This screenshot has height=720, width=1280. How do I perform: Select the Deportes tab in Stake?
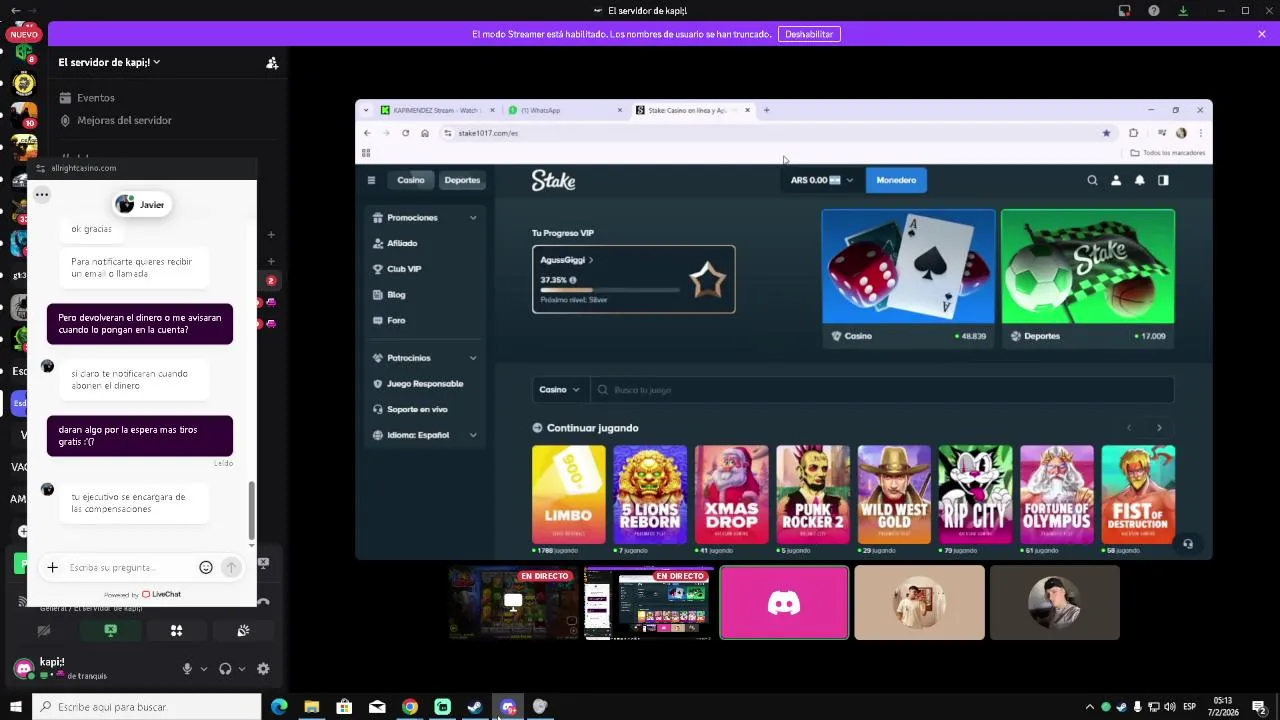462,180
